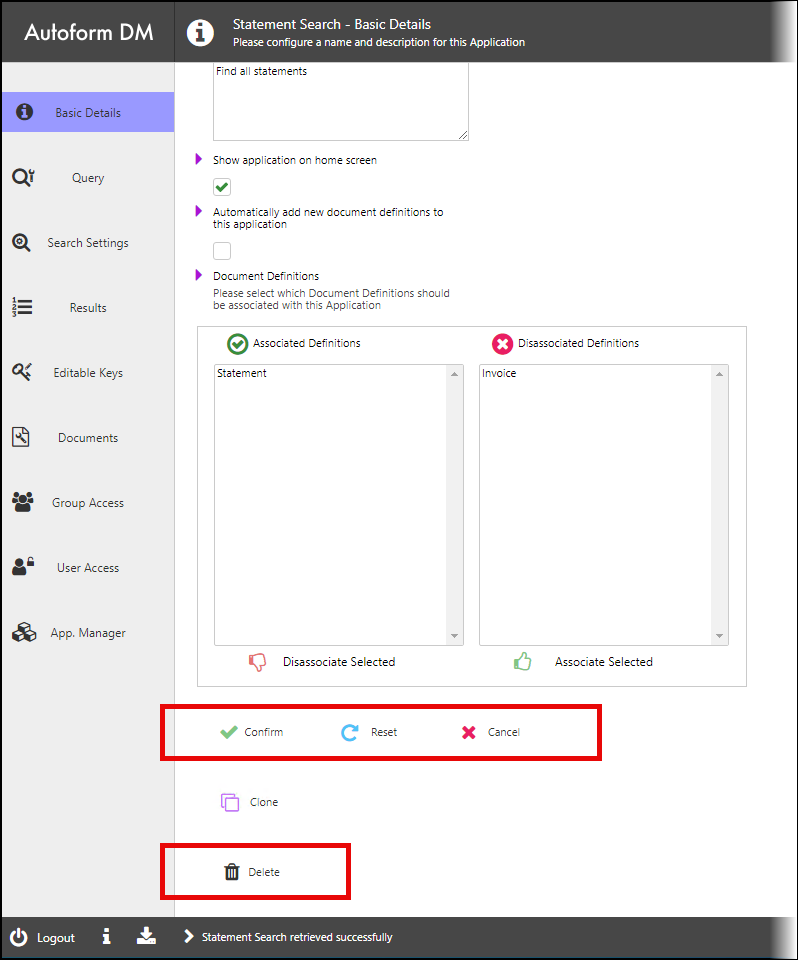Expand the Show application on home screen arrow
The height and width of the screenshot is (960, 798).
198,159
